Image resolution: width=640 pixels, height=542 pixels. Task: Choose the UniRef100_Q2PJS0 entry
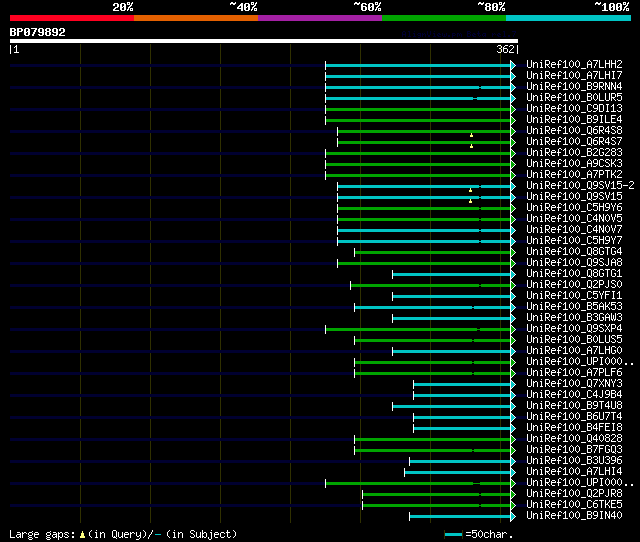tap(574, 284)
